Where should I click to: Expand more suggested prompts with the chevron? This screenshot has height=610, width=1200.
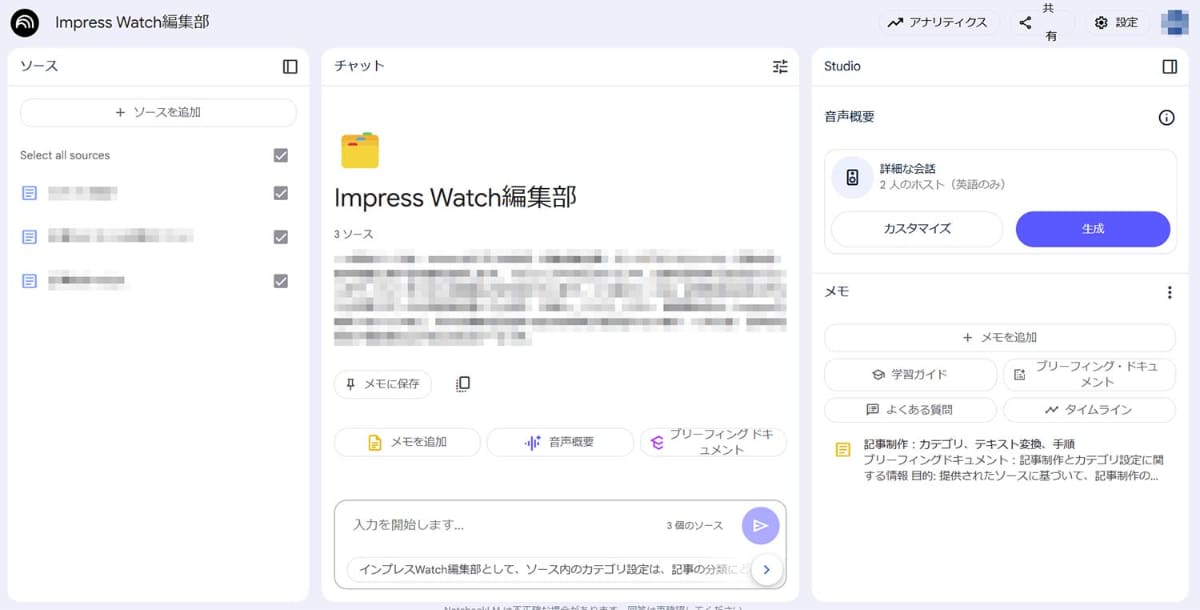pyautogui.click(x=767, y=569)
